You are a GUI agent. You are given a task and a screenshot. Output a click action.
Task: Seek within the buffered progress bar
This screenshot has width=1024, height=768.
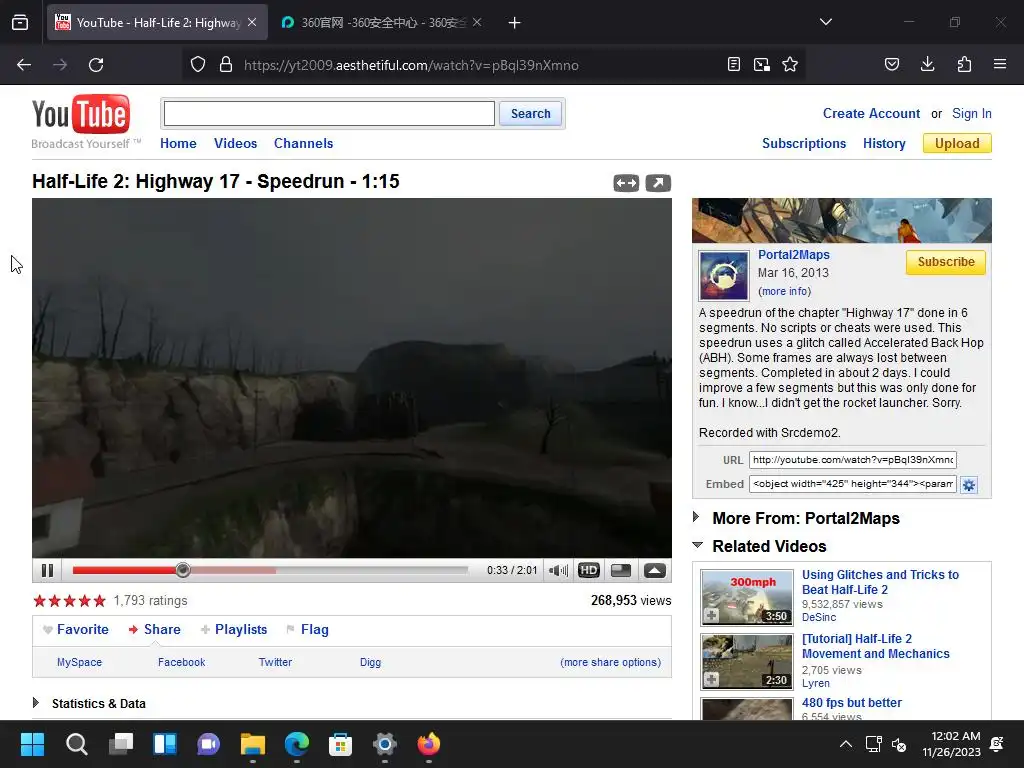pyautogui.click(x=232, y=570)
